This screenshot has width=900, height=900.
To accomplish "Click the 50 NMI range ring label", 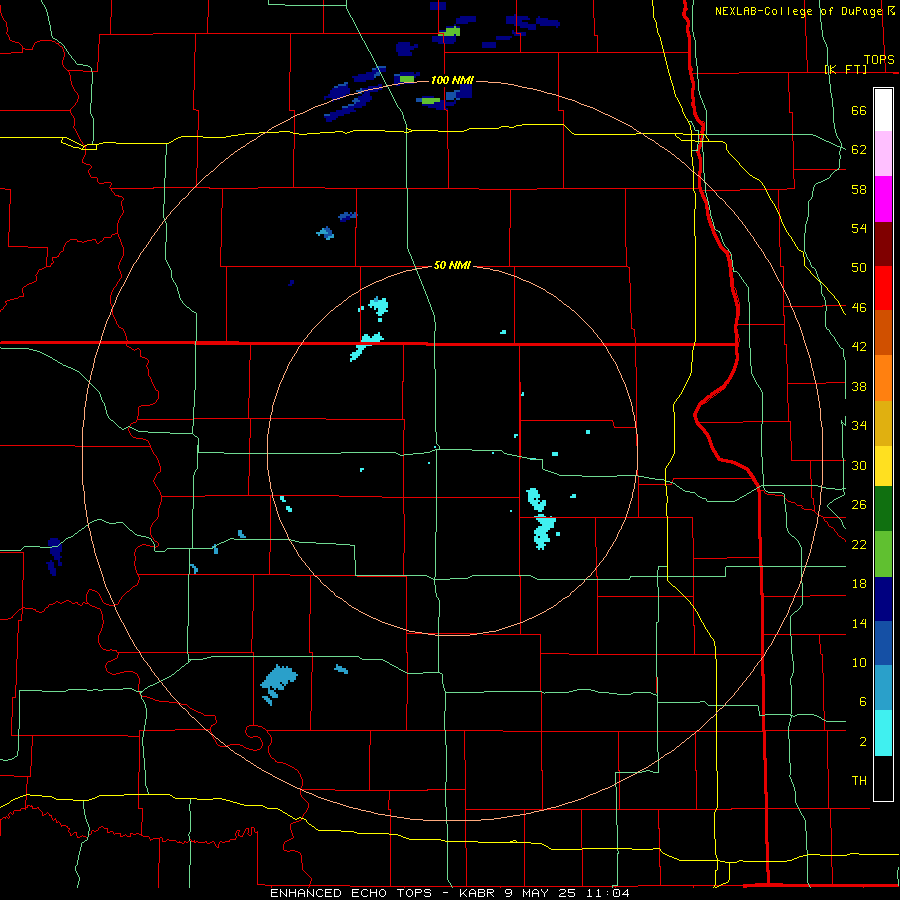I will (452, 265).
